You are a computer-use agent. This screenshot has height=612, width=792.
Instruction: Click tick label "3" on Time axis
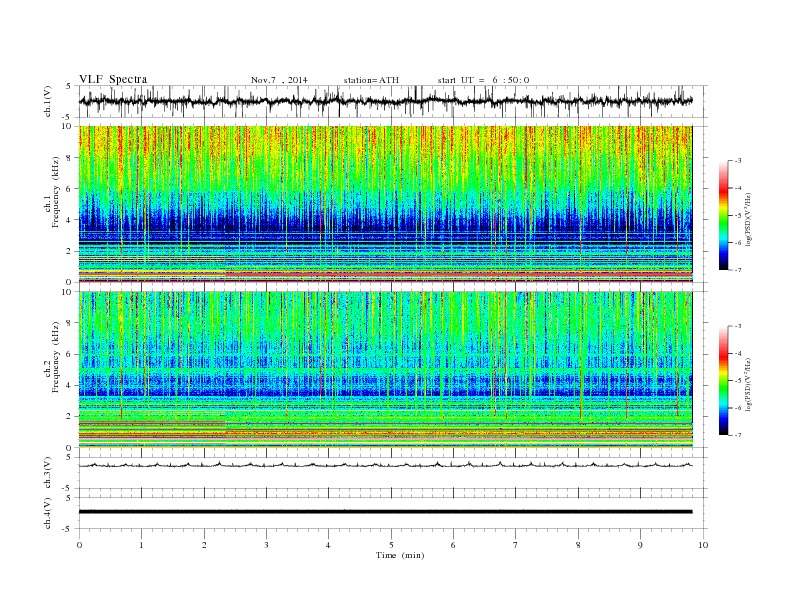266,545
